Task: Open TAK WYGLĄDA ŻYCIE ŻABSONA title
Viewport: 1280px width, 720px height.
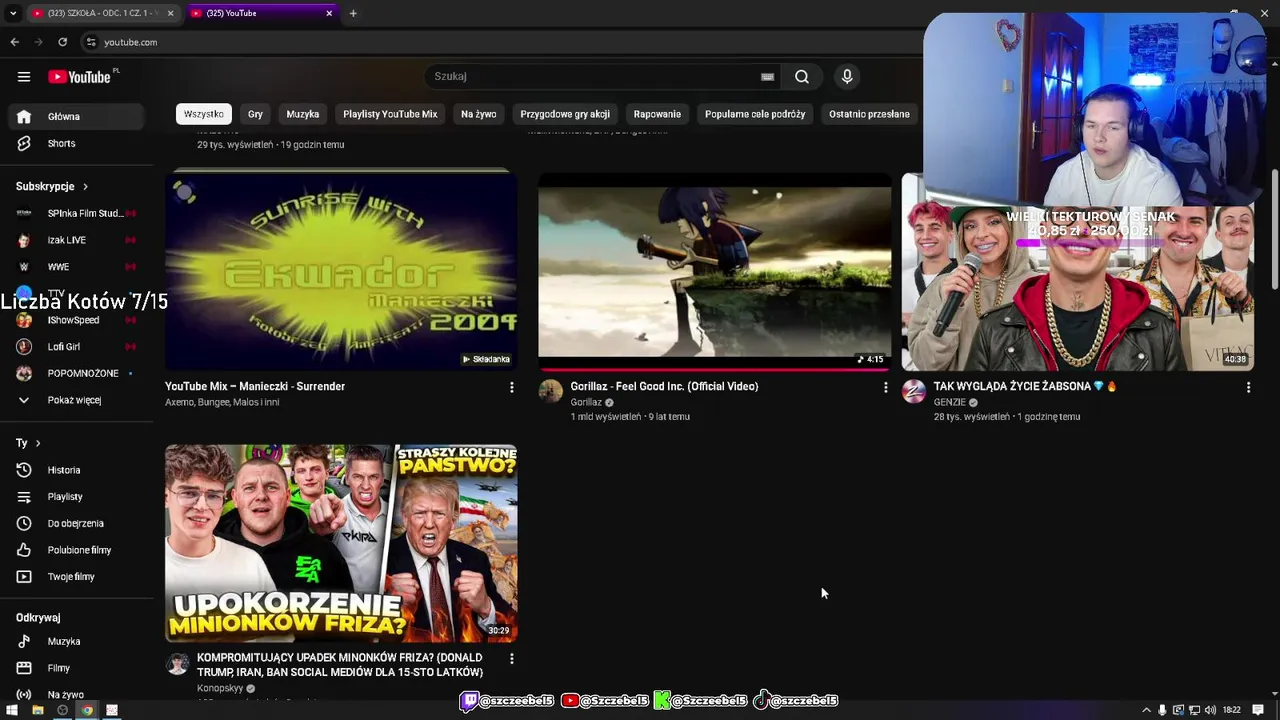Action: [1024, 386]
